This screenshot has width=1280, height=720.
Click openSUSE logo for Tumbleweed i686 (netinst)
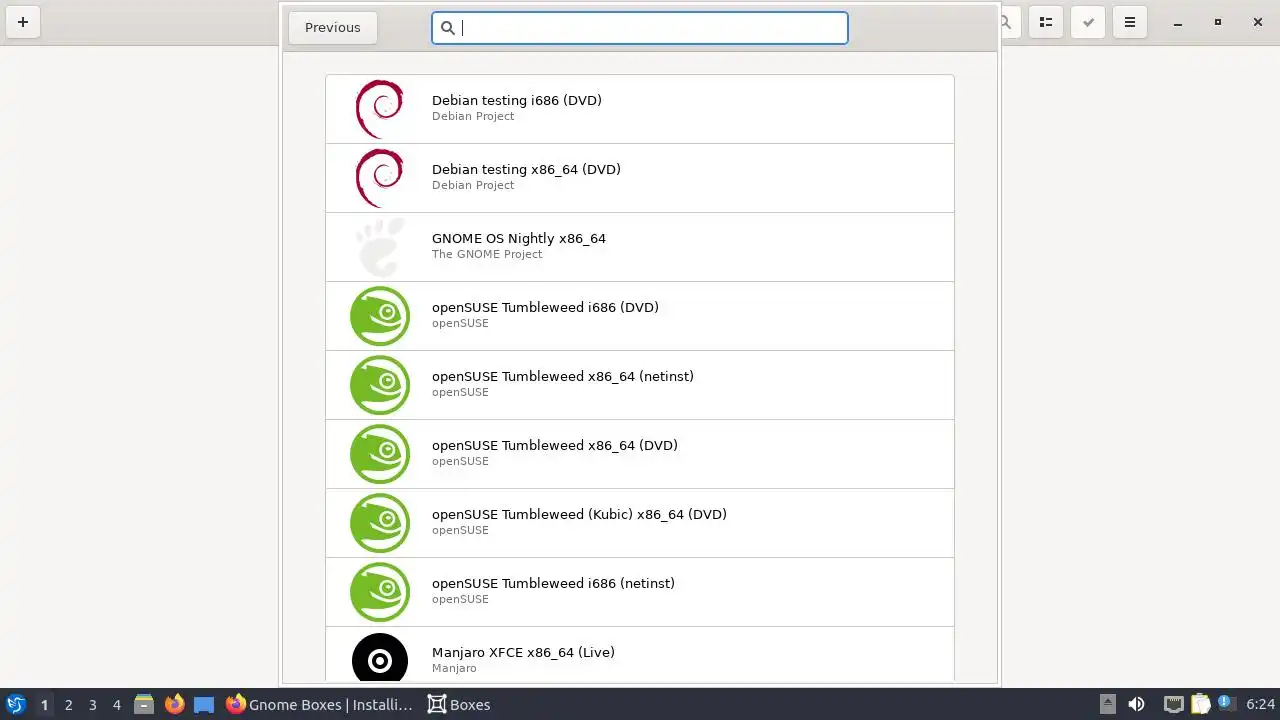pos(380,592)
